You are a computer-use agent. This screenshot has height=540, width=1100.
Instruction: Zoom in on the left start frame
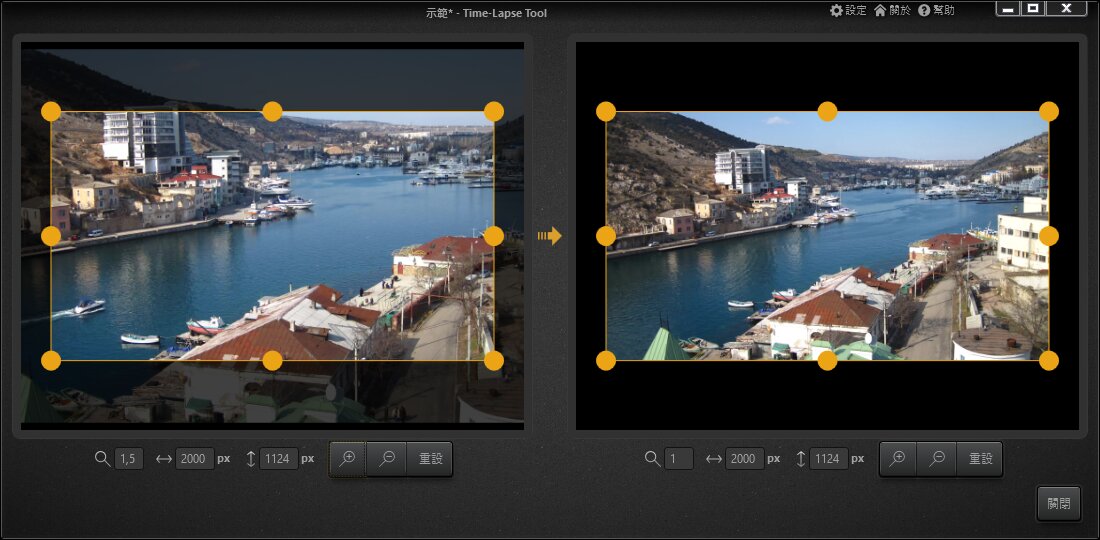(x=348, y=459)
